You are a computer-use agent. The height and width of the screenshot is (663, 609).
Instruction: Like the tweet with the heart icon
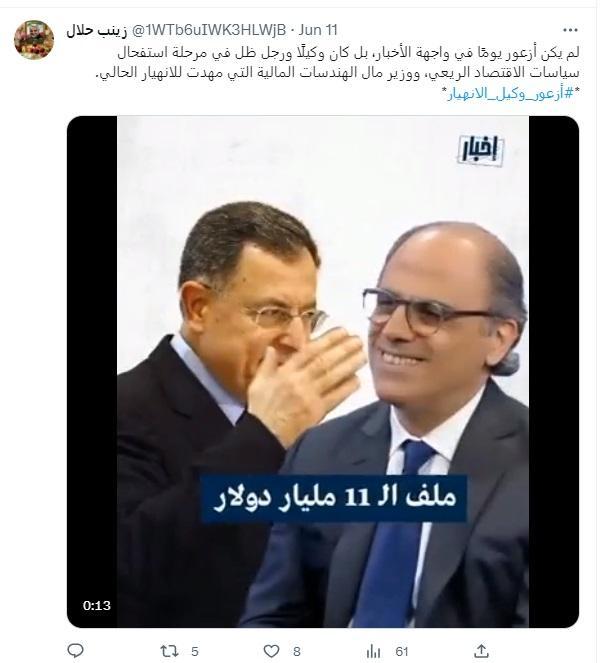(272, 651)
